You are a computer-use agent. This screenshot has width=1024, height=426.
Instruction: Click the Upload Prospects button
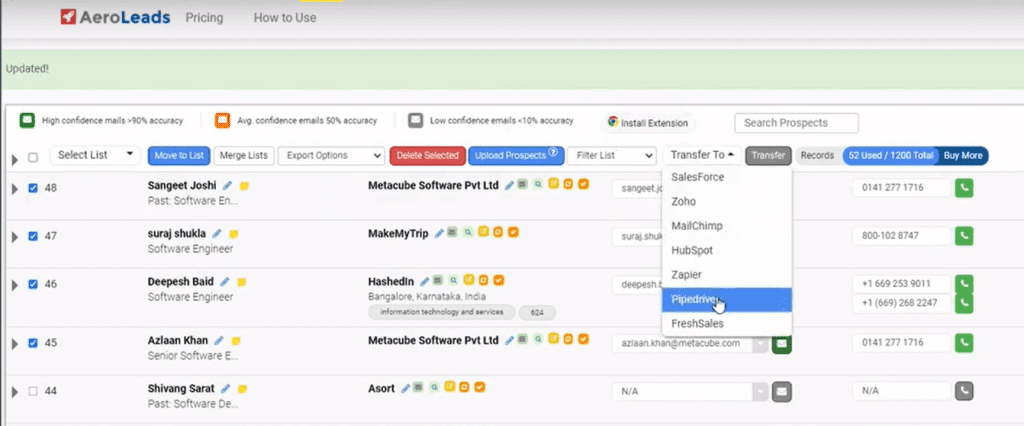pyautogui.click(x=516, y=156)
